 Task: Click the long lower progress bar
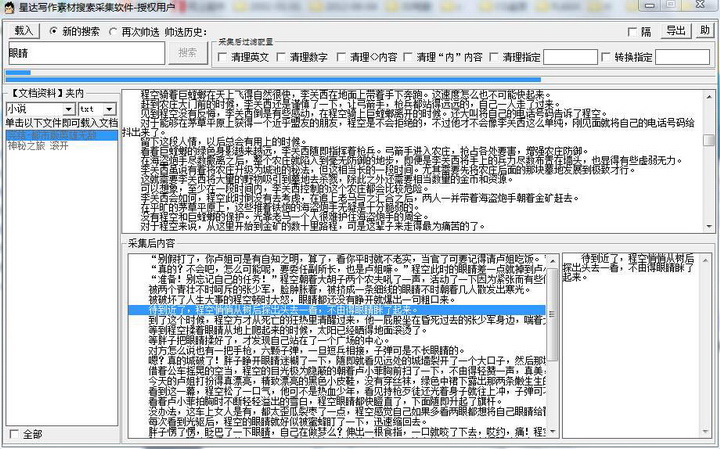tap(273, 79)
